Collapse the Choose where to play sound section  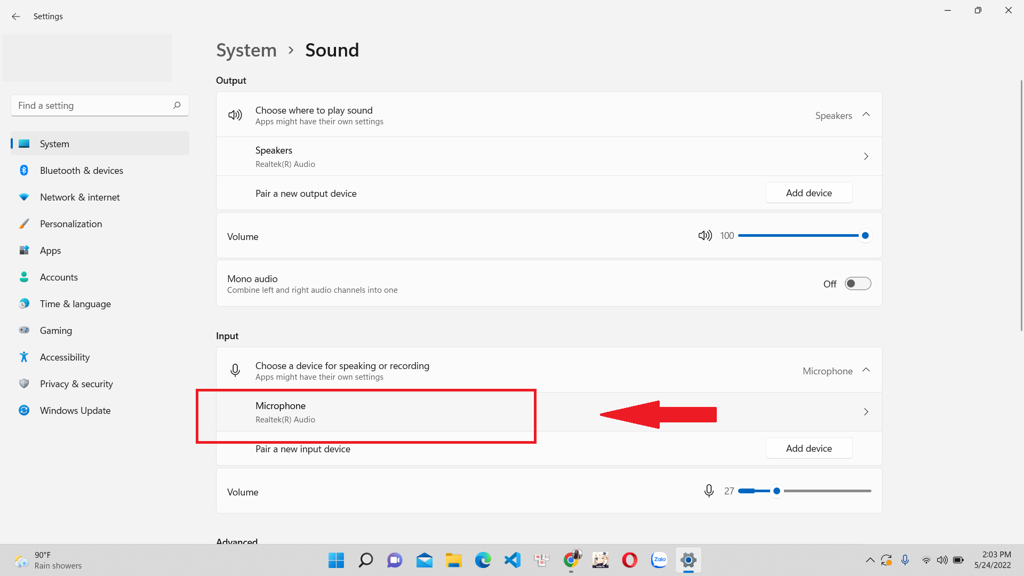click(866, 115)
